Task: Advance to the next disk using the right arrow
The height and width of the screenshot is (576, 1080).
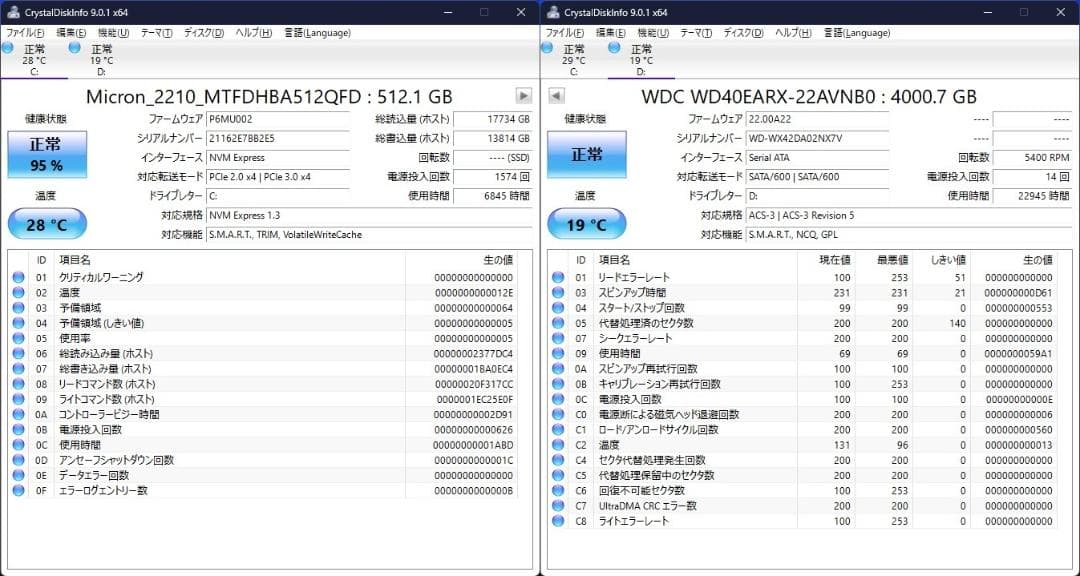Action: click(524, 96)
